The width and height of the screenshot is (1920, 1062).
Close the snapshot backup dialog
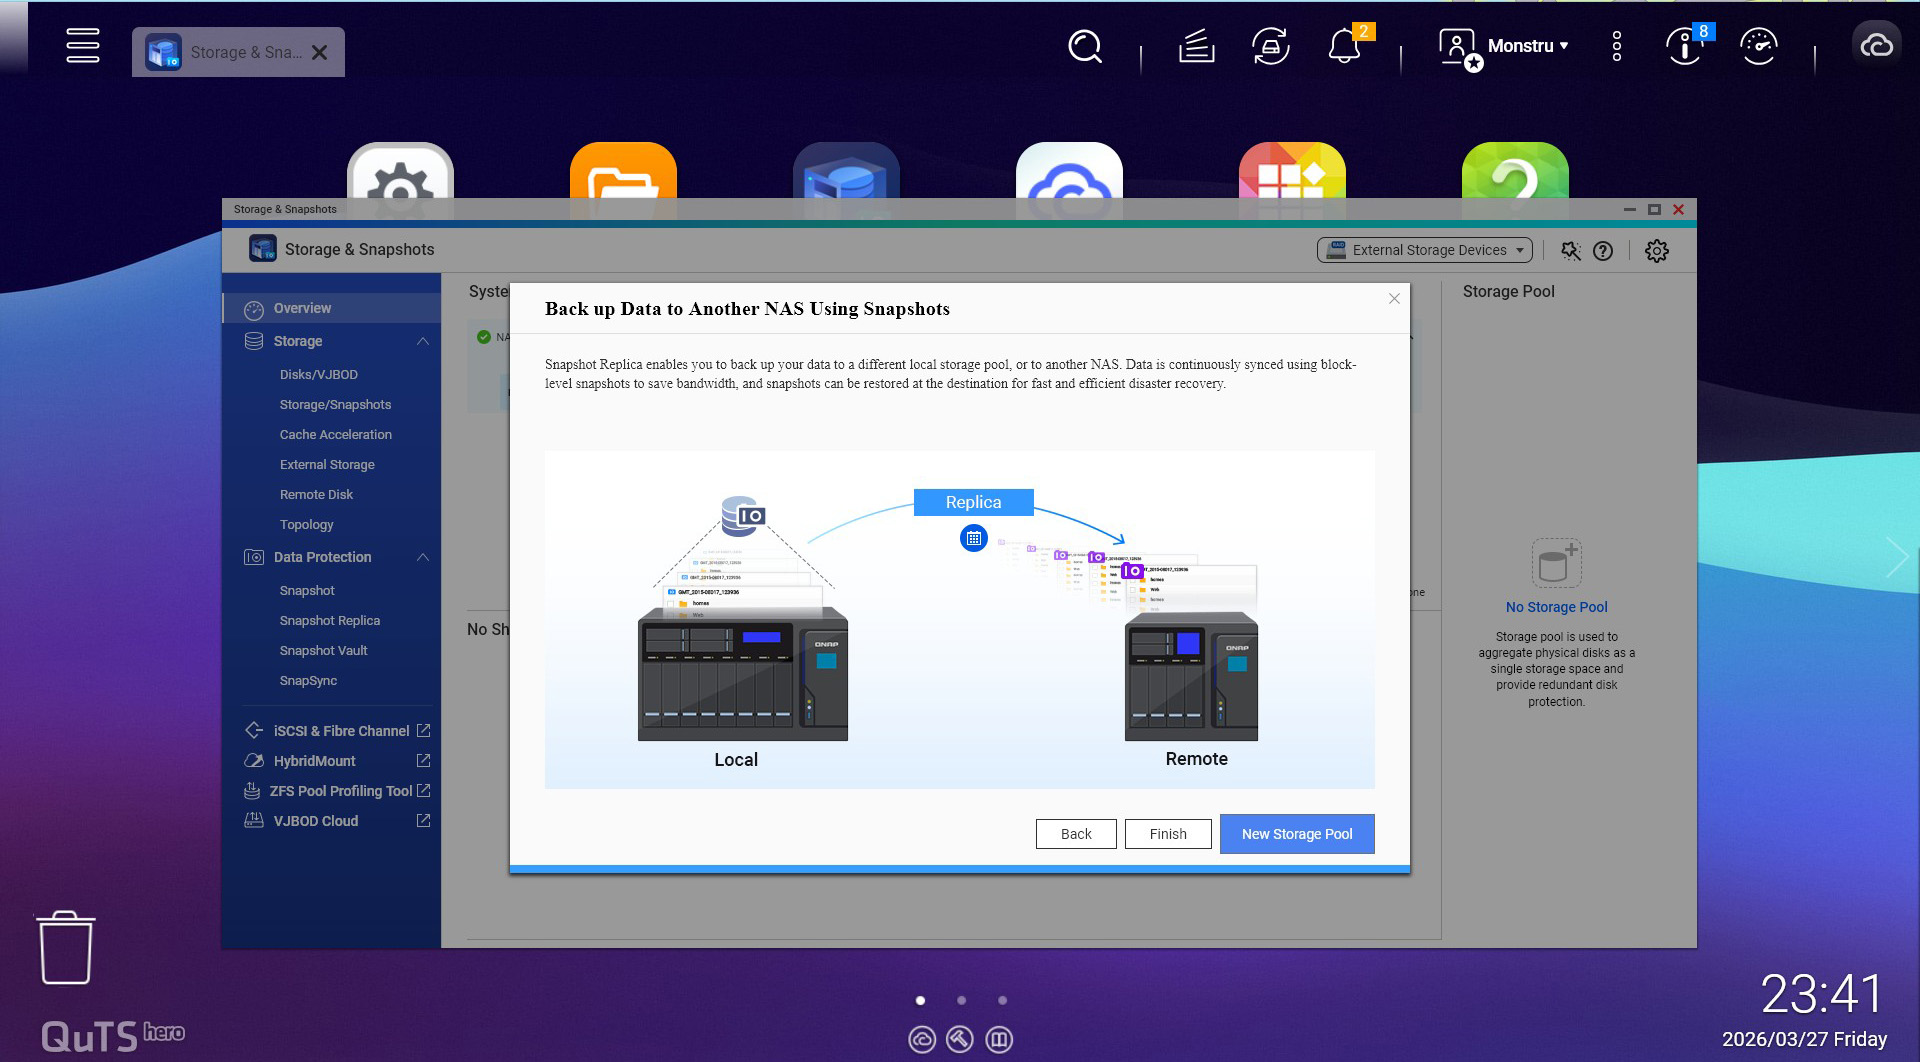(1394, 299)
